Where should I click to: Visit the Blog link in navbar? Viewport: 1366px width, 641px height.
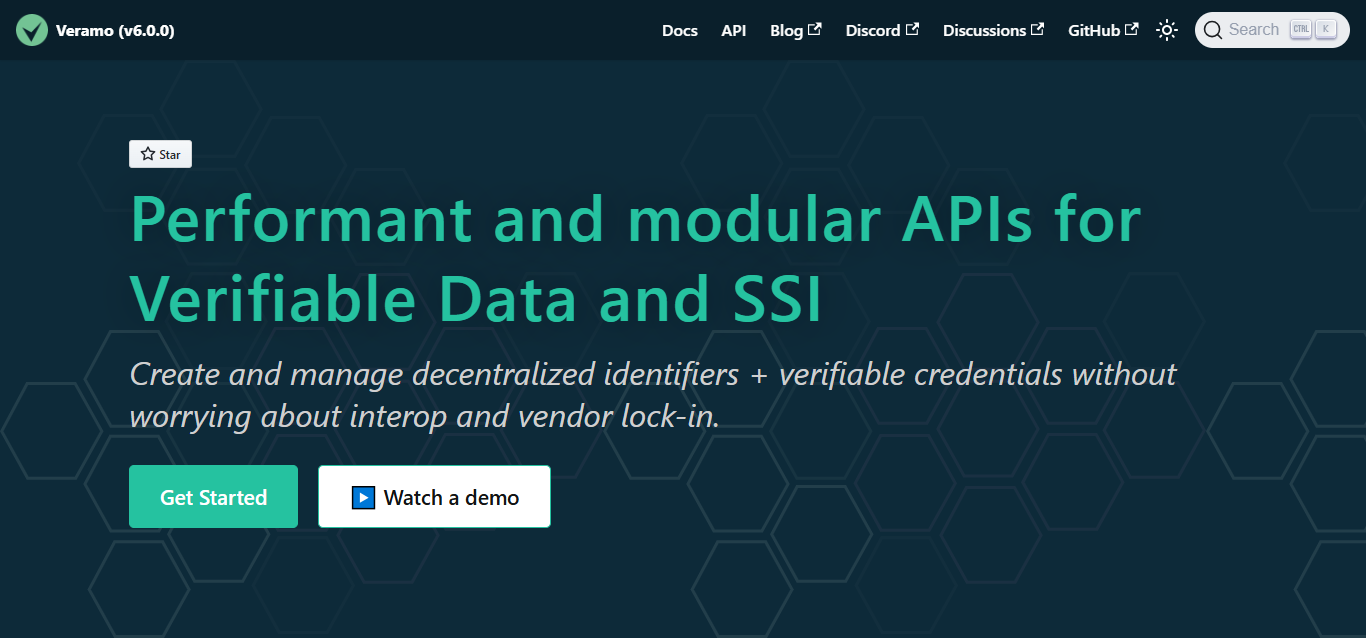click(x=796, y=30)
